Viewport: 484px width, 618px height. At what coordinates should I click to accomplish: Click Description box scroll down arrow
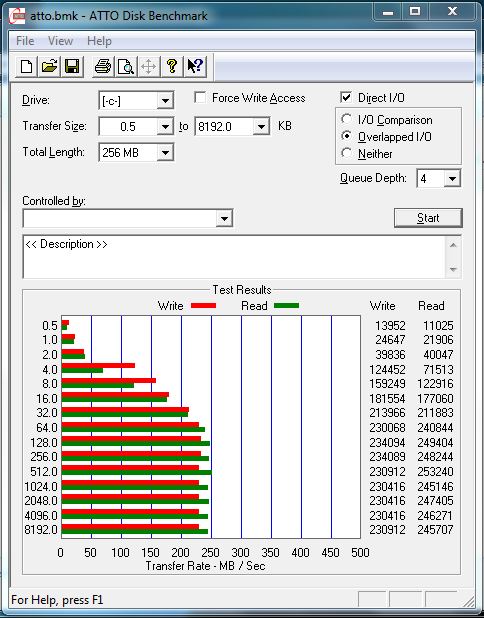(453, 270)
